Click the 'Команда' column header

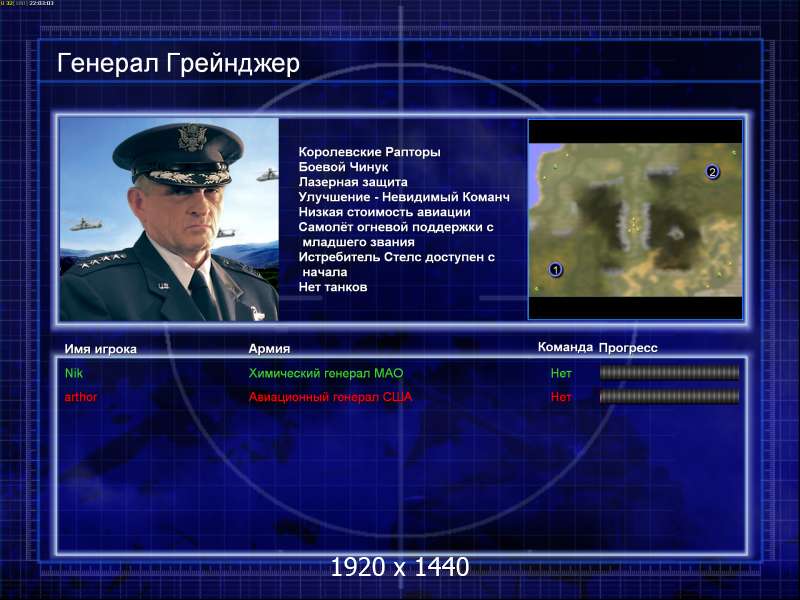coord(565,347)
